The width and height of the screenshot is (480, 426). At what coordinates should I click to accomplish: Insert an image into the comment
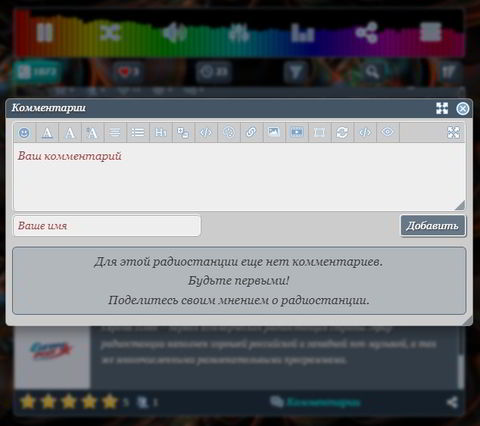click(x=274, y=133)
